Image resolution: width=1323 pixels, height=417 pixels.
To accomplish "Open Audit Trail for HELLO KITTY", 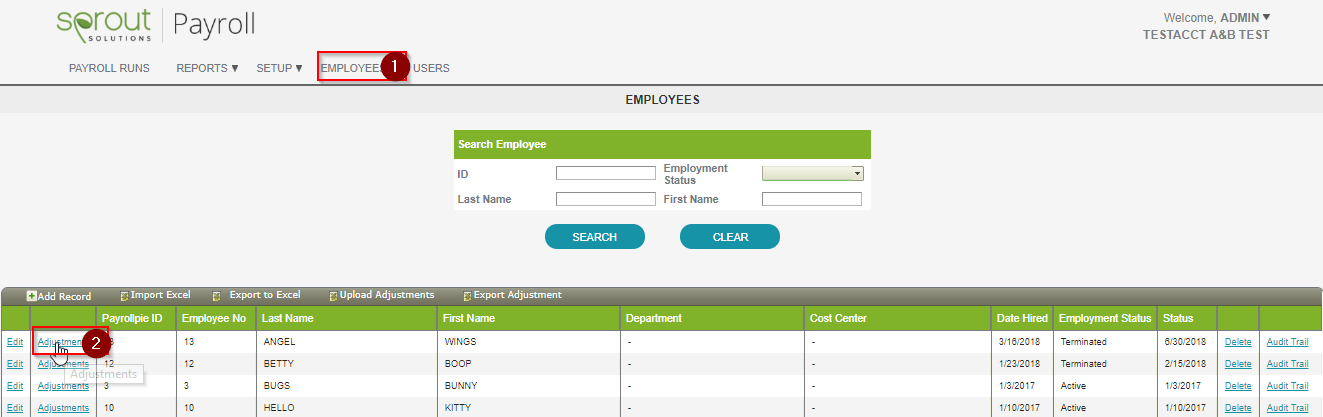I will (x=1287, y=408).
